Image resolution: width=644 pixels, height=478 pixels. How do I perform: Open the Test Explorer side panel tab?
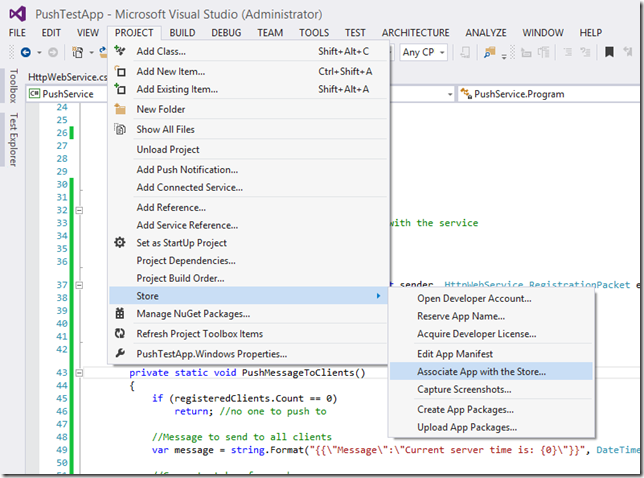14,140
